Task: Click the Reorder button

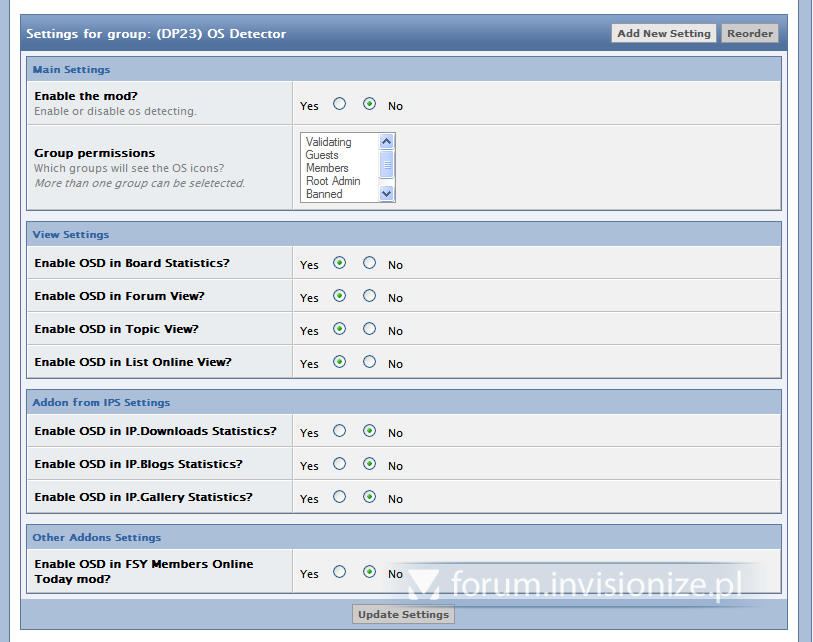Action: point(750,33)
